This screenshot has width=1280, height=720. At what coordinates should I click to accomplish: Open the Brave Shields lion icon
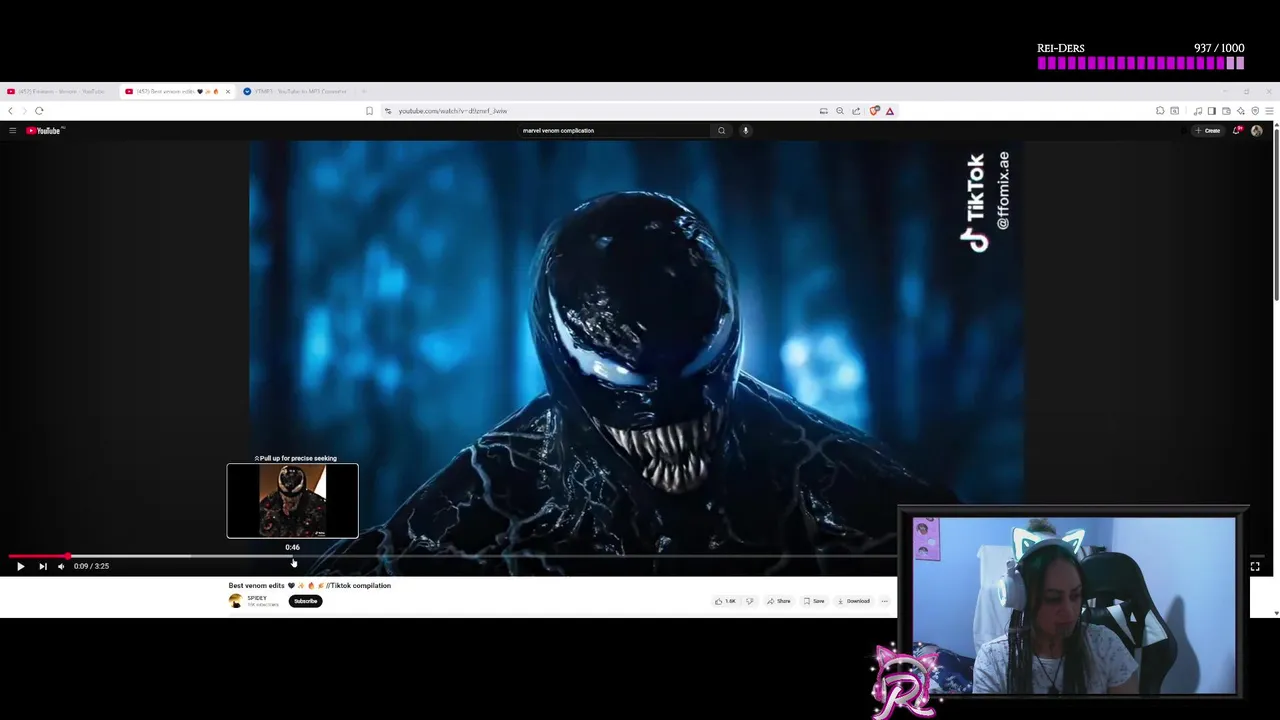(x=874, y=111)
